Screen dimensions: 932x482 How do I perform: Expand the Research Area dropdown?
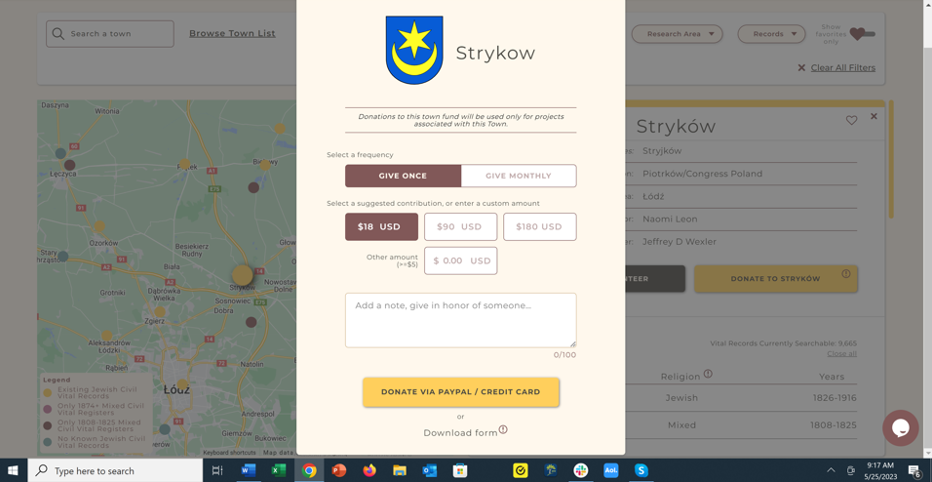(677, 34)
